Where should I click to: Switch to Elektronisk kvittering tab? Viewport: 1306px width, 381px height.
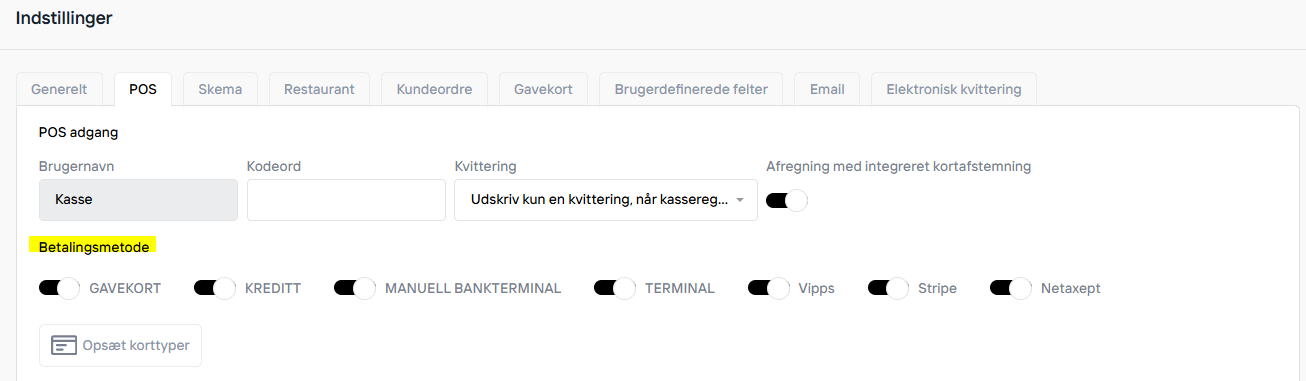[954, 89]
